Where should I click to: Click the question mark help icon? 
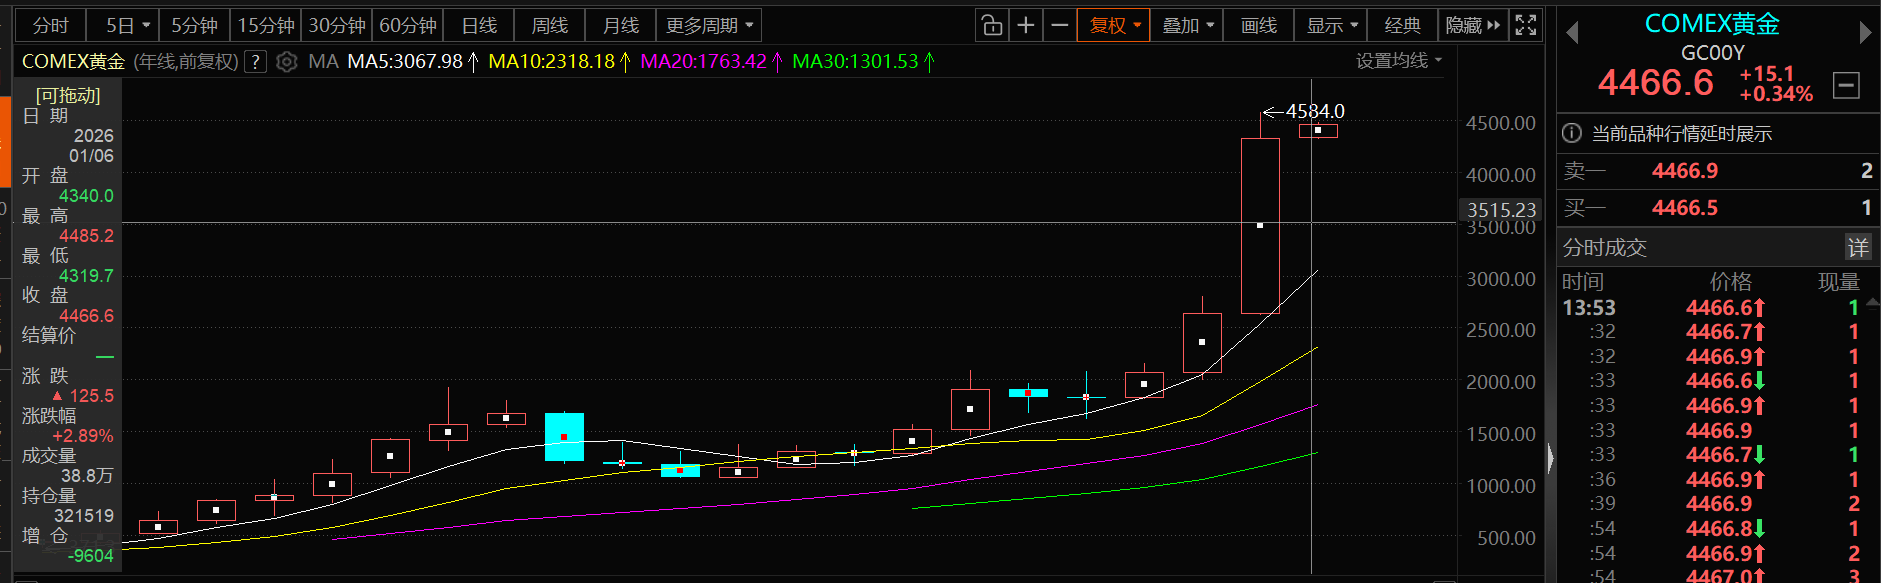(256, 62)
